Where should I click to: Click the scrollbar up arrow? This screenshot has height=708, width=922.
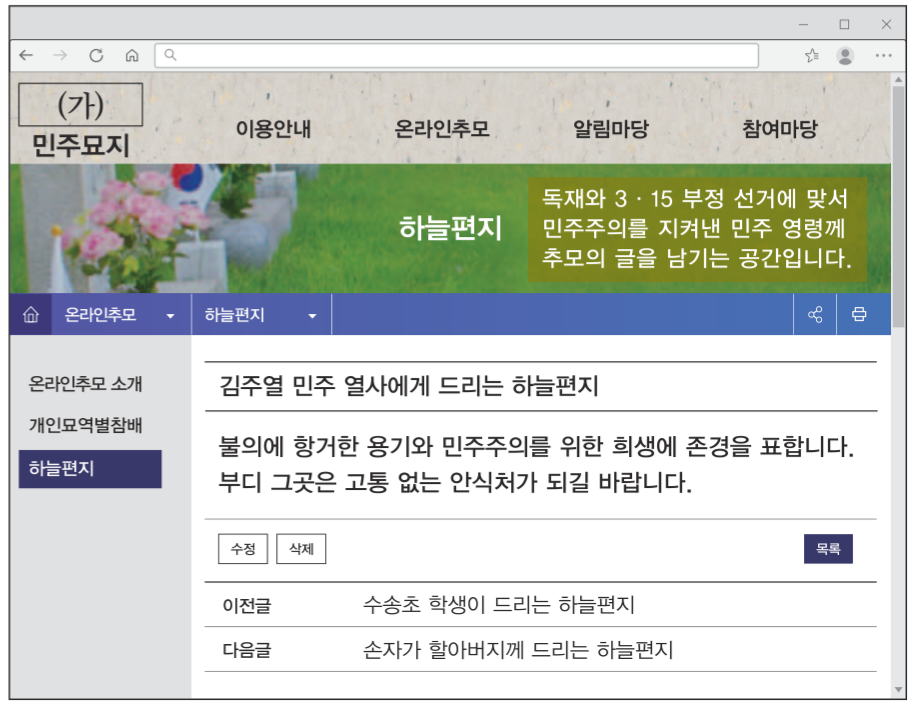pyautogui.click(x=898, y=79)
